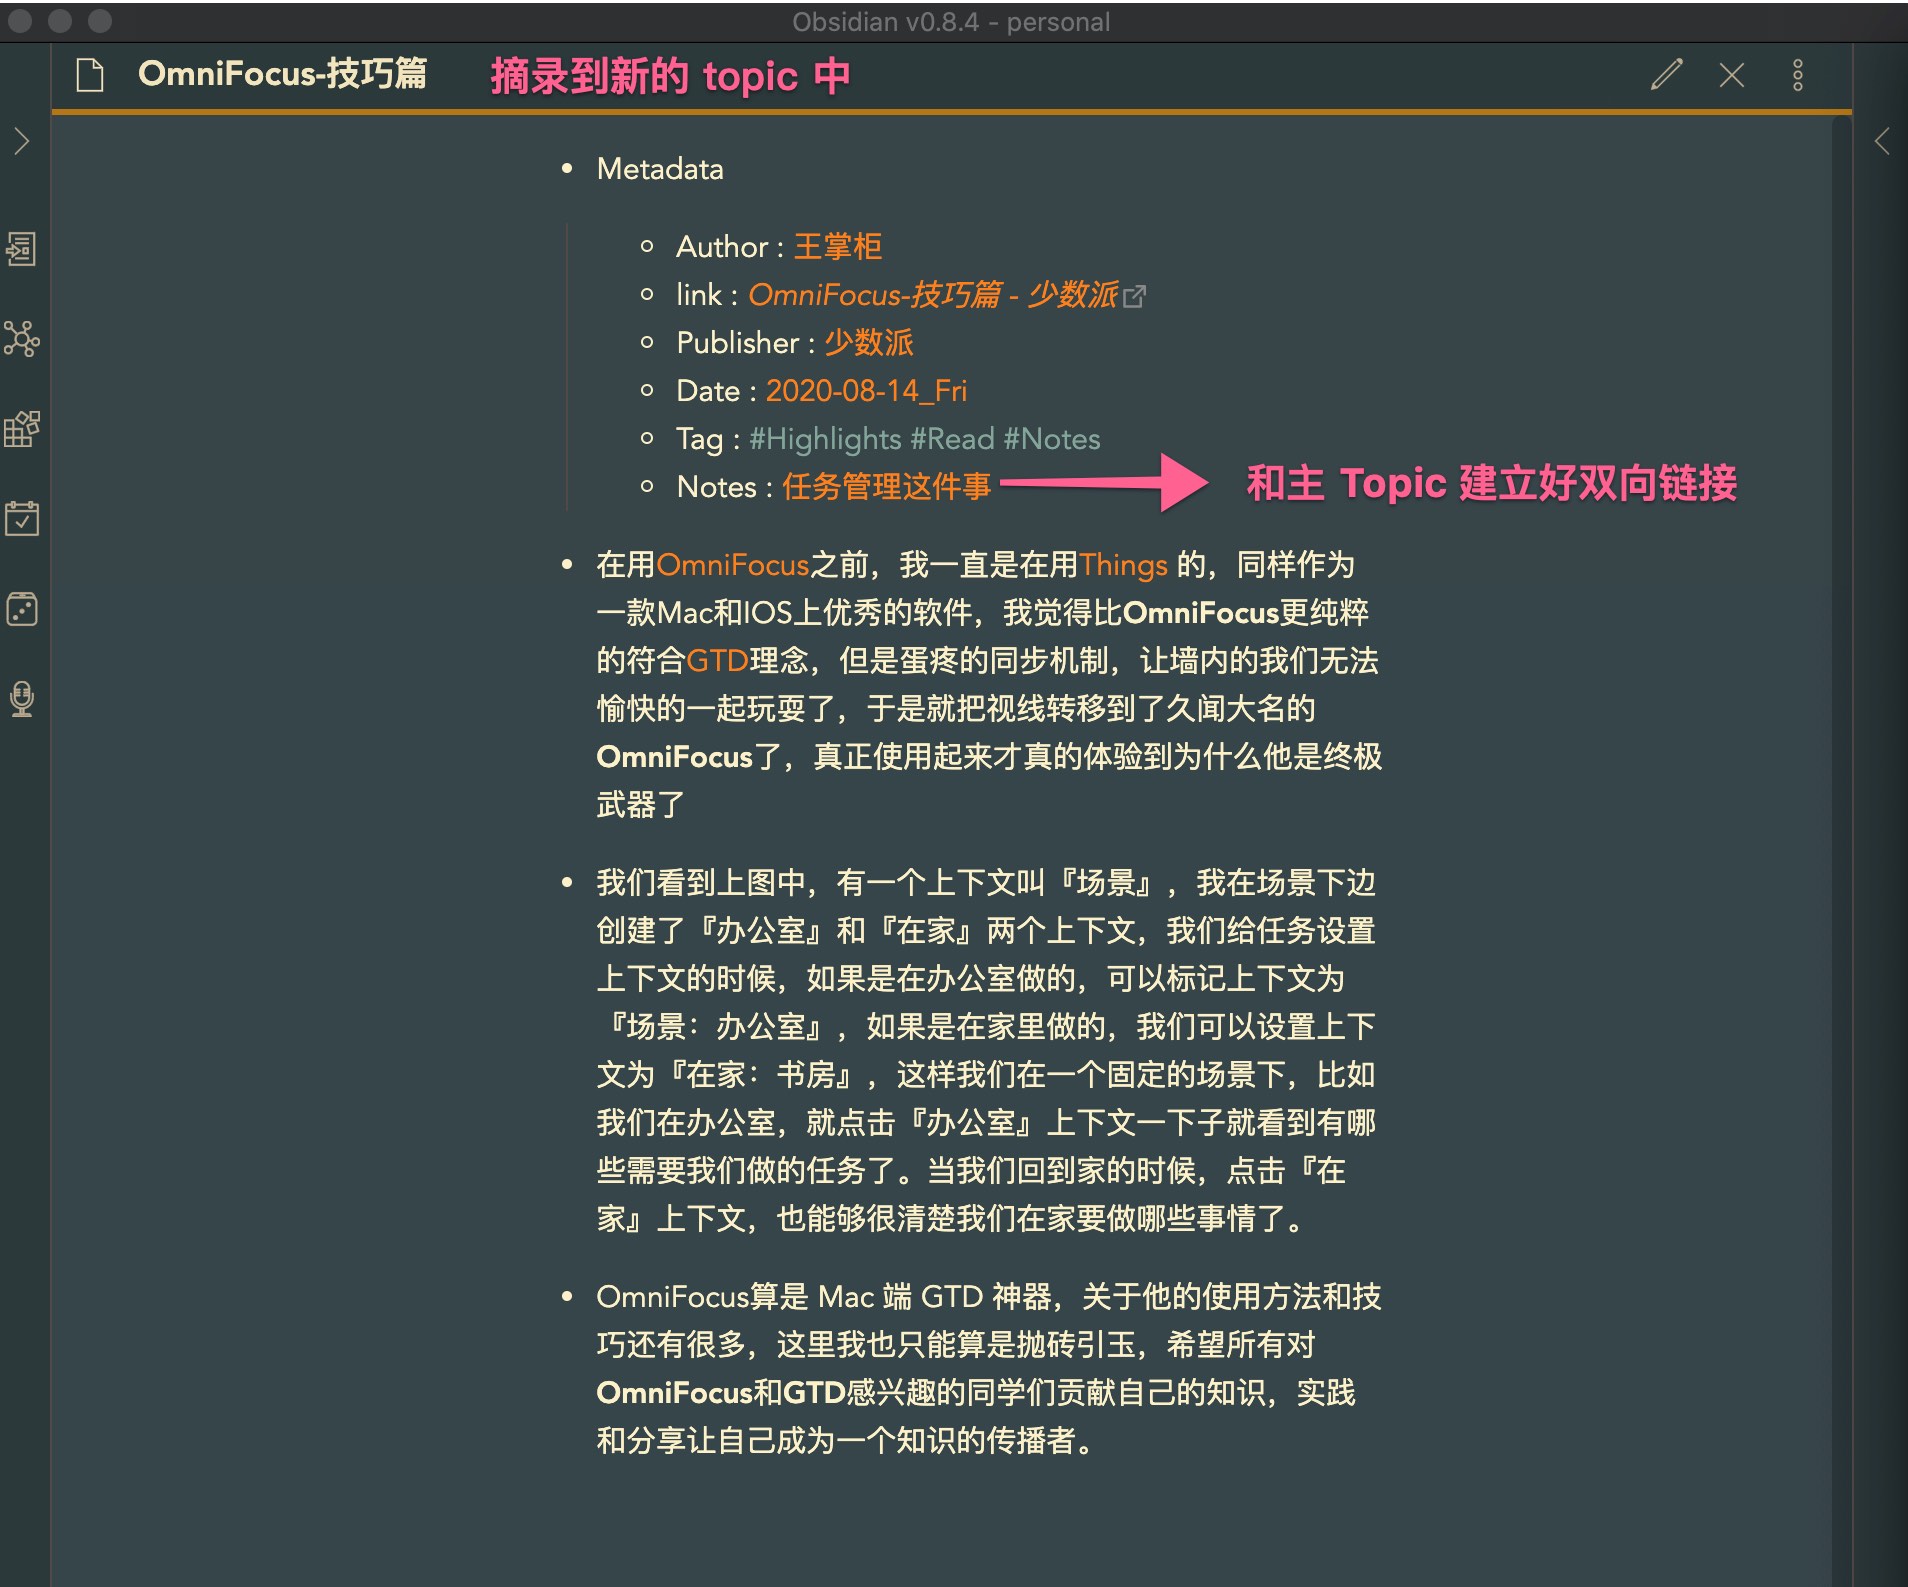Open the graph view

tap(22, 339)
